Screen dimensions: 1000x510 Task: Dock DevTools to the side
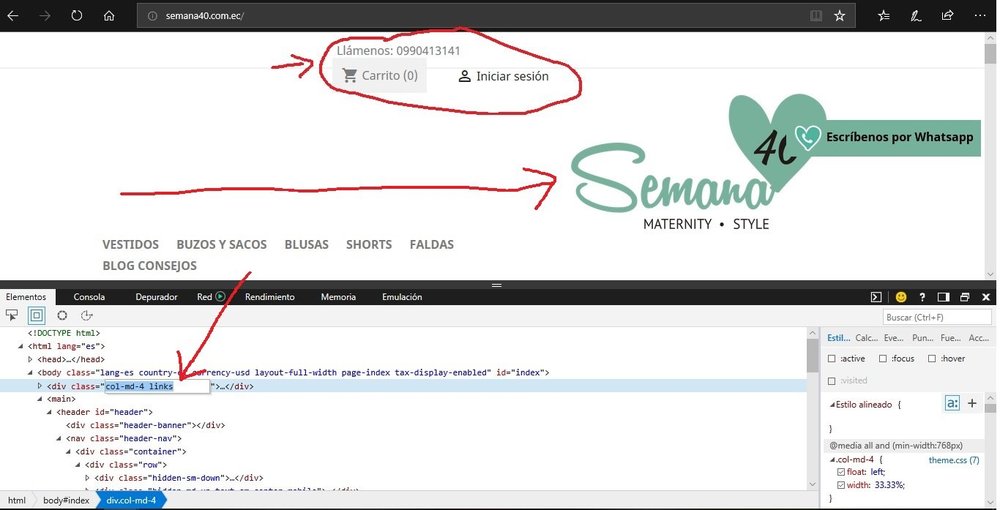[x=943, y=297]
